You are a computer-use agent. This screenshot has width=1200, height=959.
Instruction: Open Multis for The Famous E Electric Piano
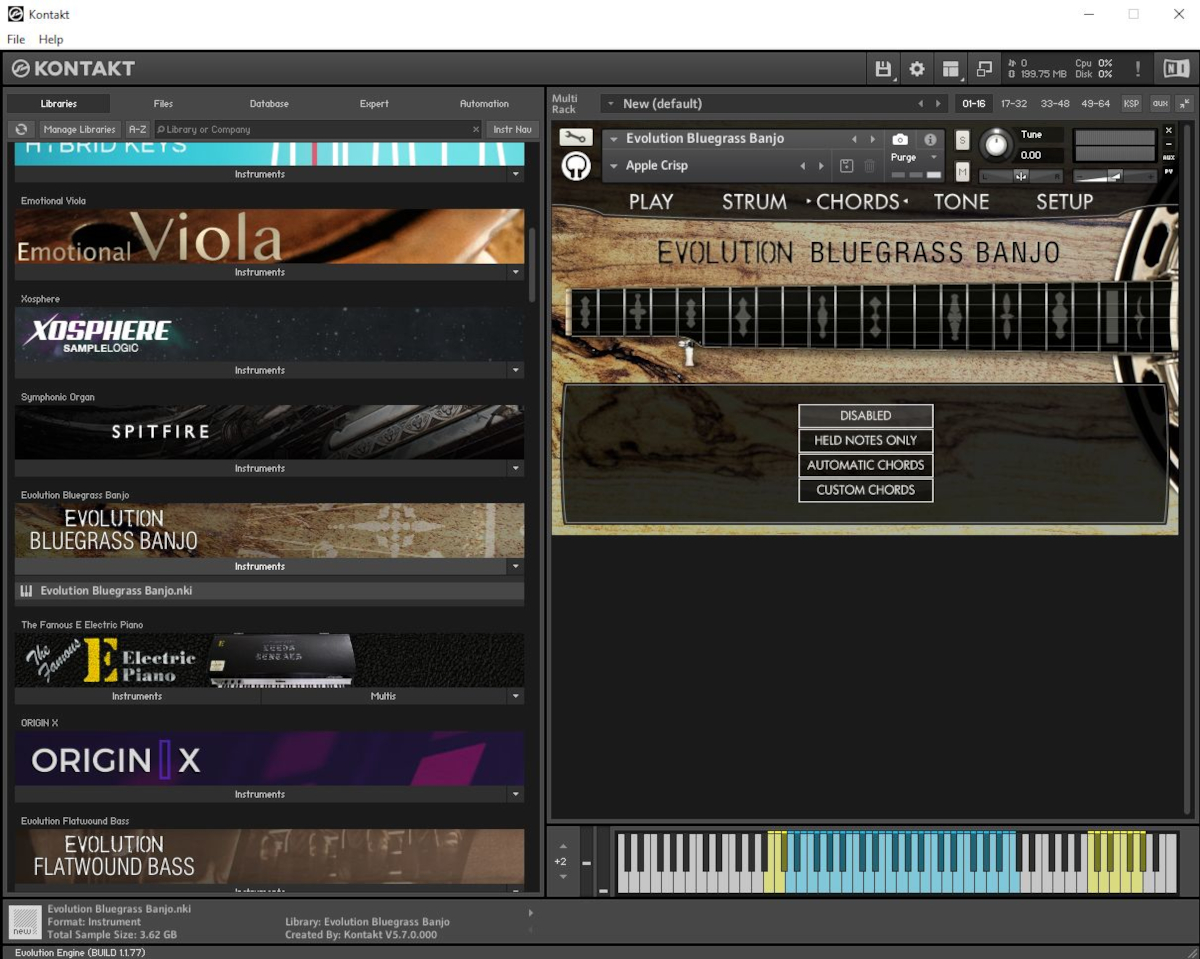(383, 696)
